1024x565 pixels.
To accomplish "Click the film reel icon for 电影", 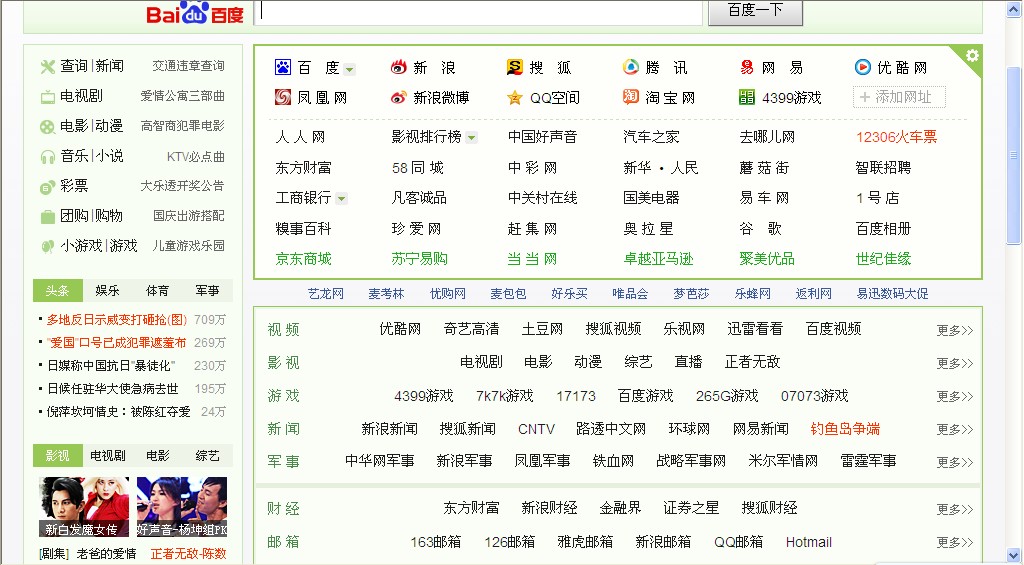I will pos(48,127).
